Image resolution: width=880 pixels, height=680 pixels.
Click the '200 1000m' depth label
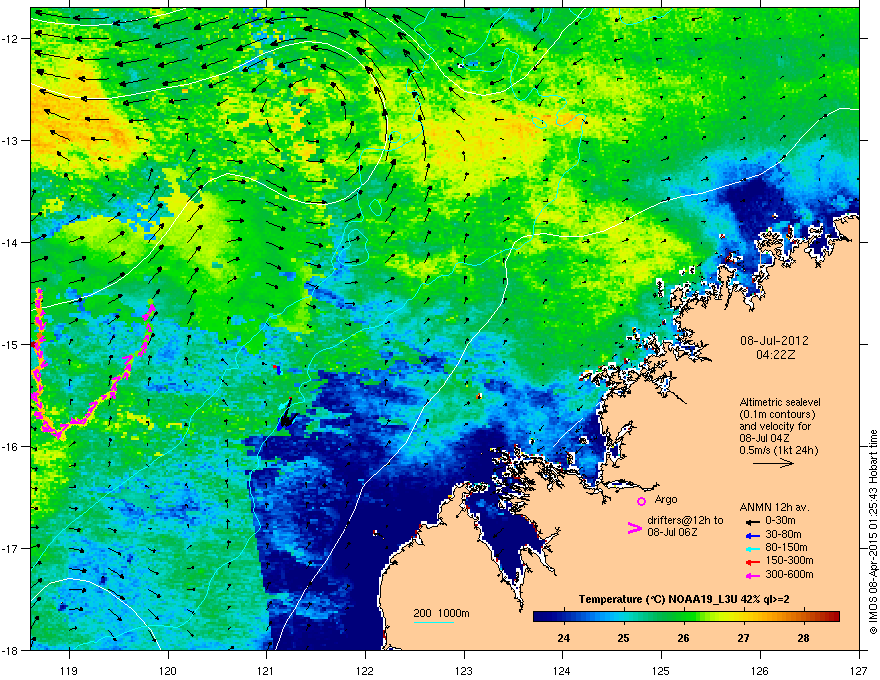coord(441,613)
